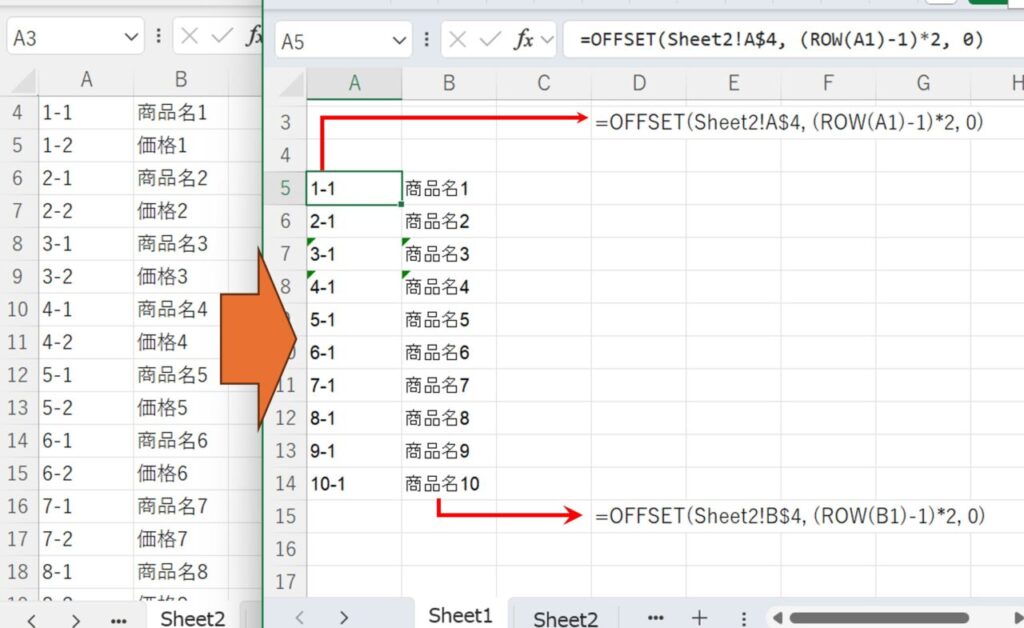Click the Enter checkmark in the left Sheet2 window
Image resolution: width=1024 pixels, height=628 pixels.
click(222, 36)
